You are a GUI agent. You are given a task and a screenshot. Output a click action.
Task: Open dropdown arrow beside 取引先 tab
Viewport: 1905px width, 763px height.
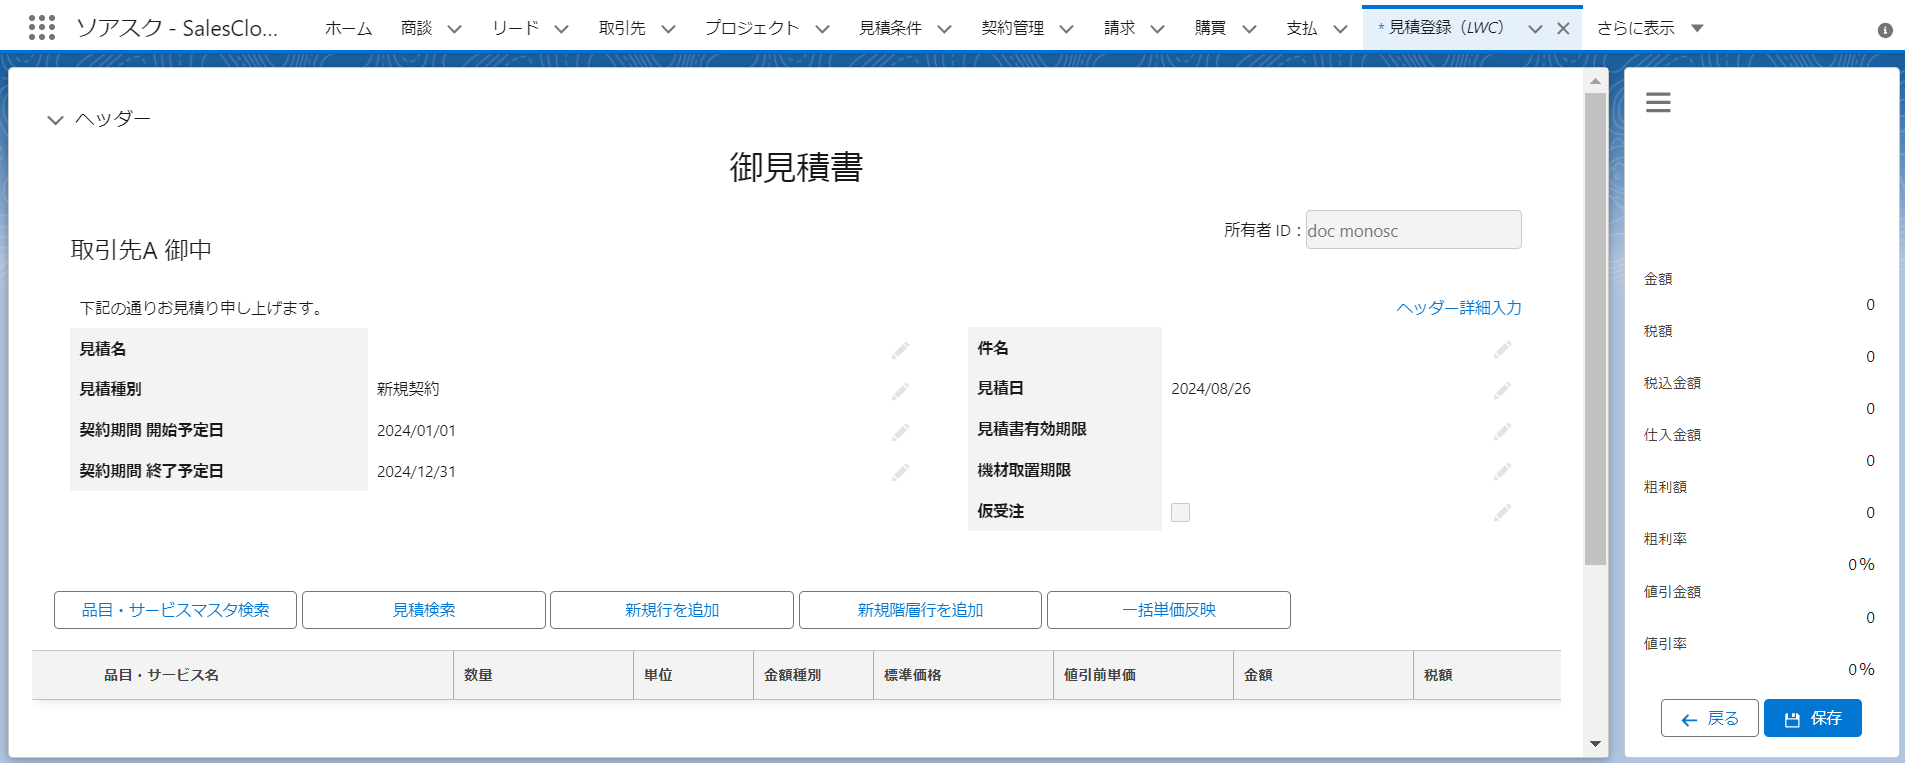[668, 29]
